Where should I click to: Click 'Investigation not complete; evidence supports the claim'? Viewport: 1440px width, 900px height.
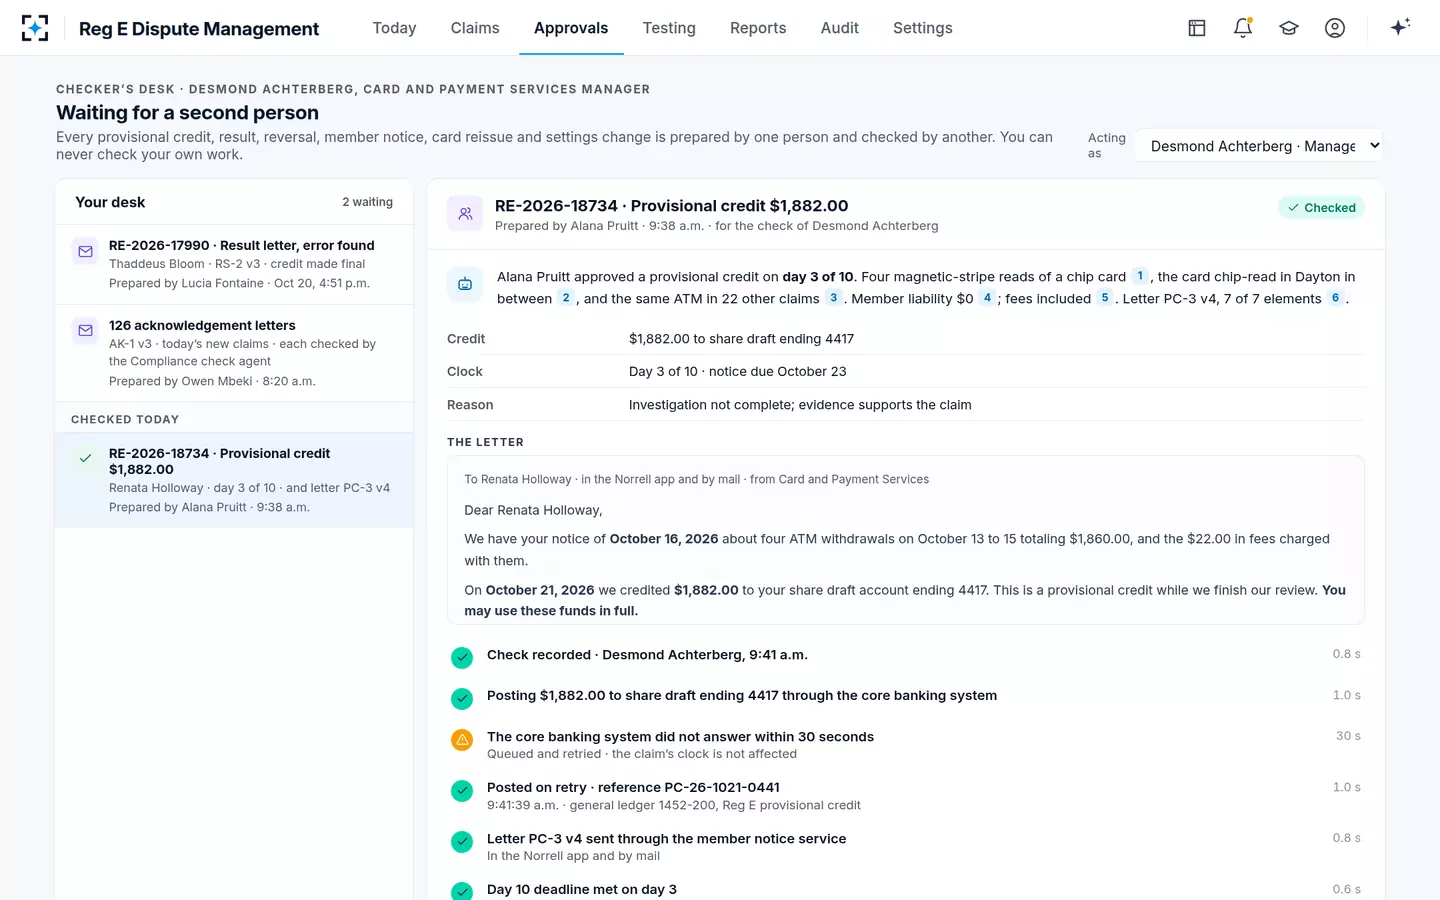coord(800,405)
